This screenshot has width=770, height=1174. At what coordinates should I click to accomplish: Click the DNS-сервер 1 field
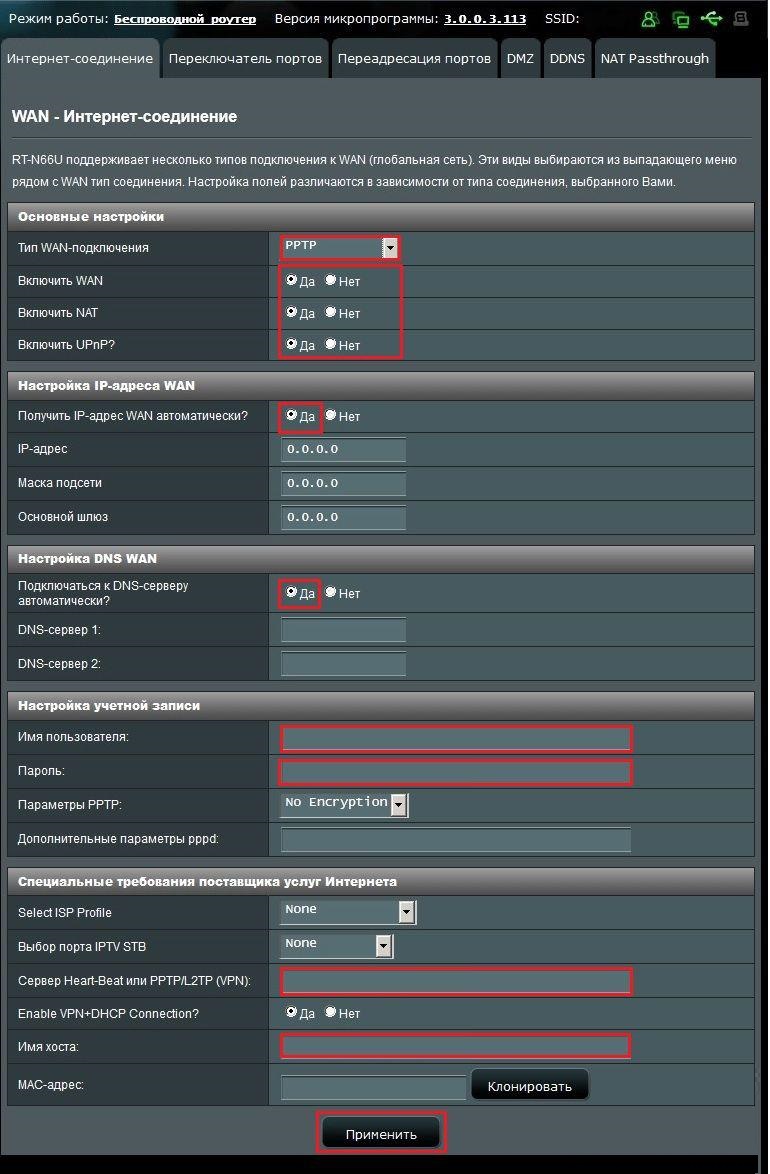[344, 630]
